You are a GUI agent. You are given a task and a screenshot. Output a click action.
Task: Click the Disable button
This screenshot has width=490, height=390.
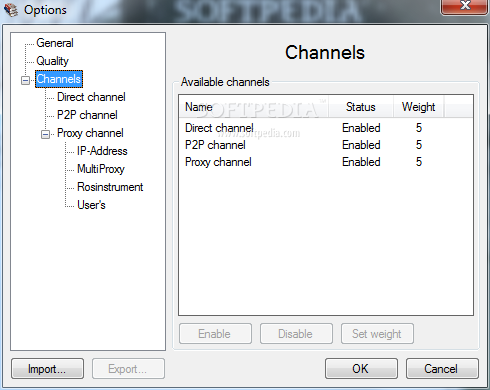296,334
